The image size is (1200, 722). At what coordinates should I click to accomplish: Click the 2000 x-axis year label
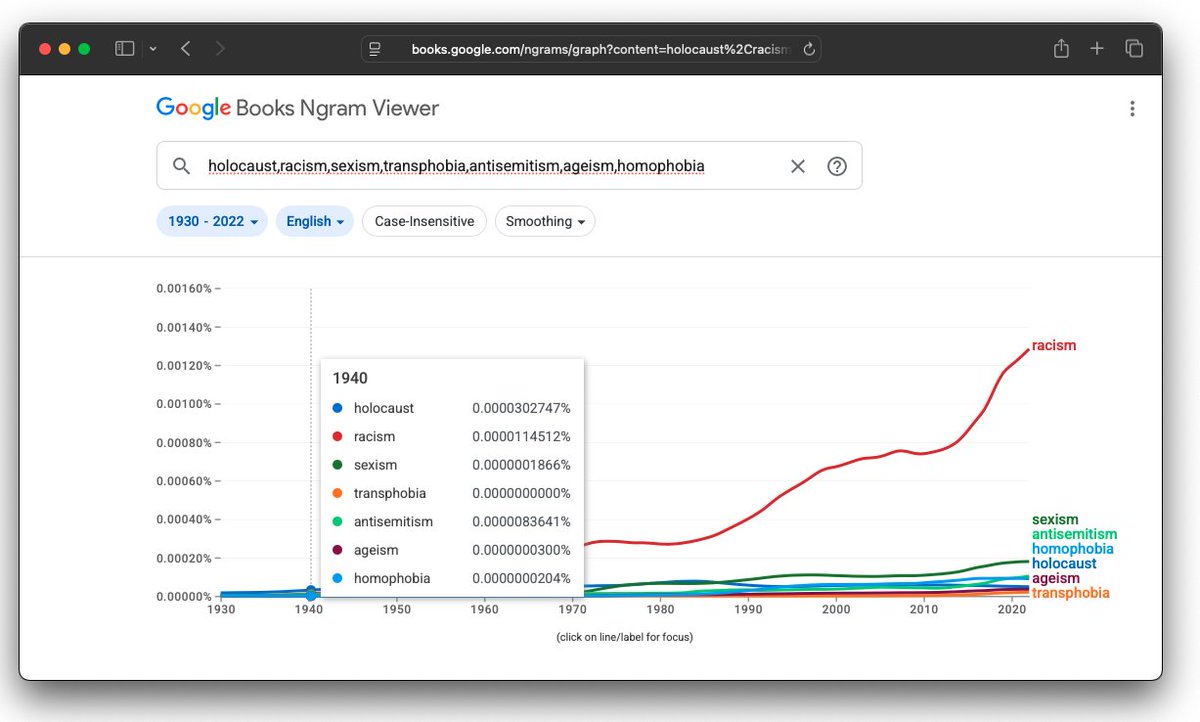[x=836, y=609]
